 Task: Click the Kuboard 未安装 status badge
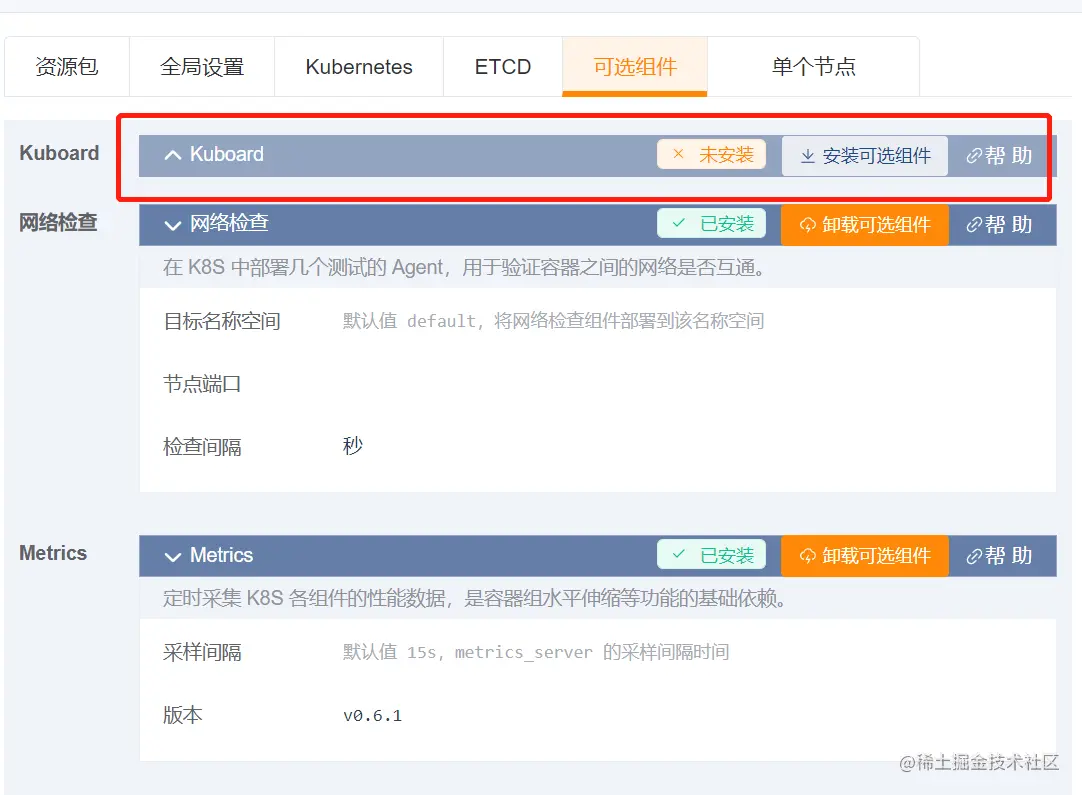click(711, 155)
